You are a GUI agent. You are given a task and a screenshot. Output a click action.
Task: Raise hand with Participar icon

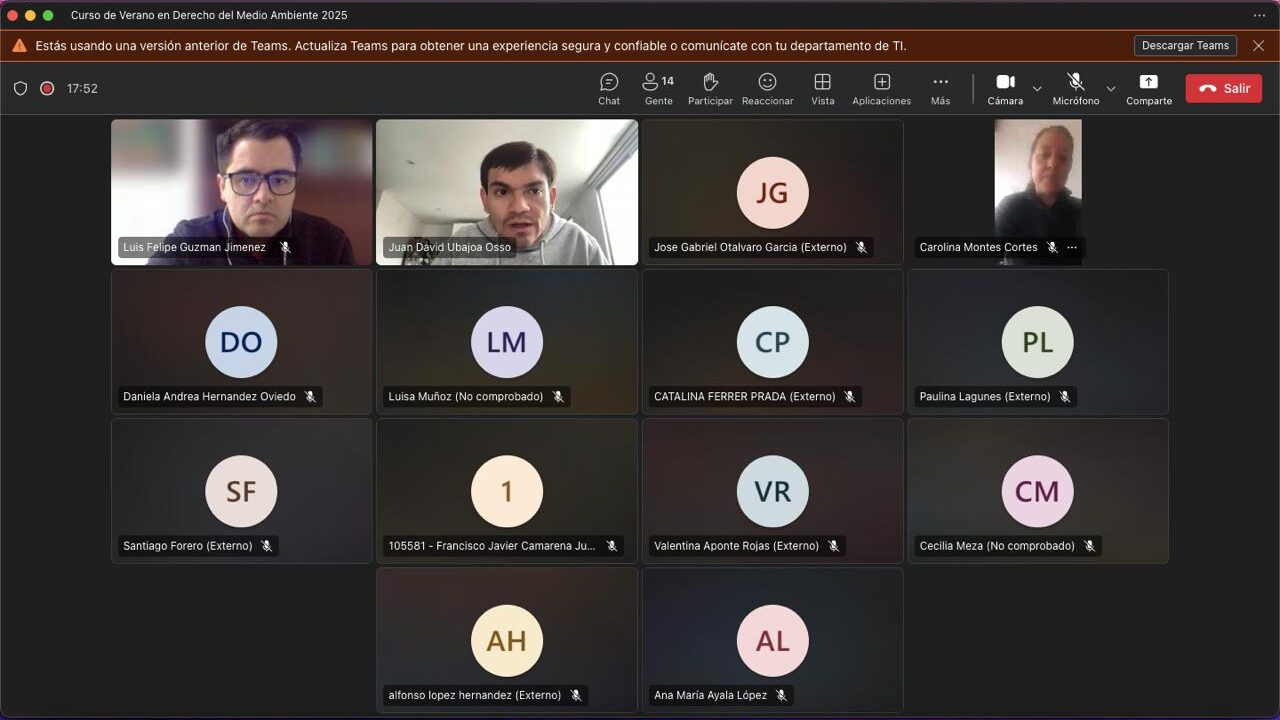(710, 88)
